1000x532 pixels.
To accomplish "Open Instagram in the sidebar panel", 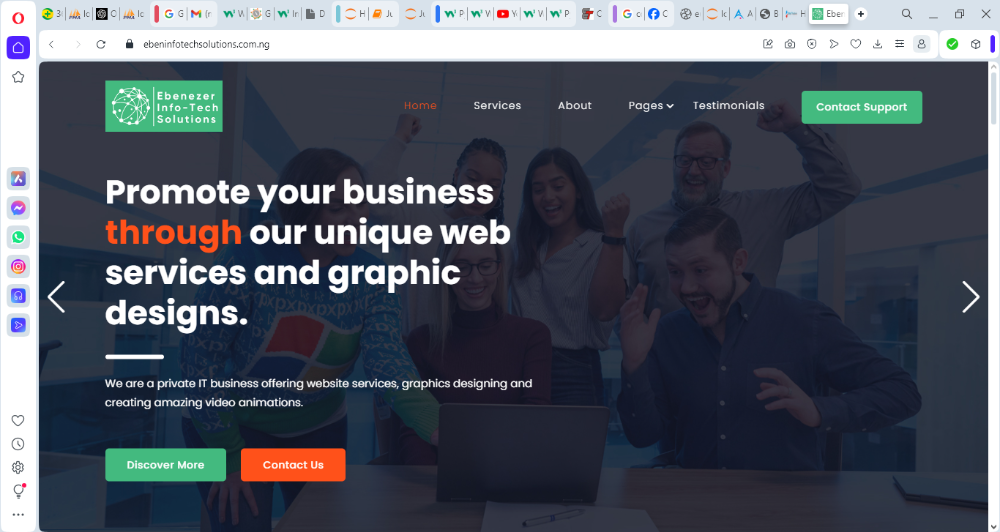I will coord(18,267).
